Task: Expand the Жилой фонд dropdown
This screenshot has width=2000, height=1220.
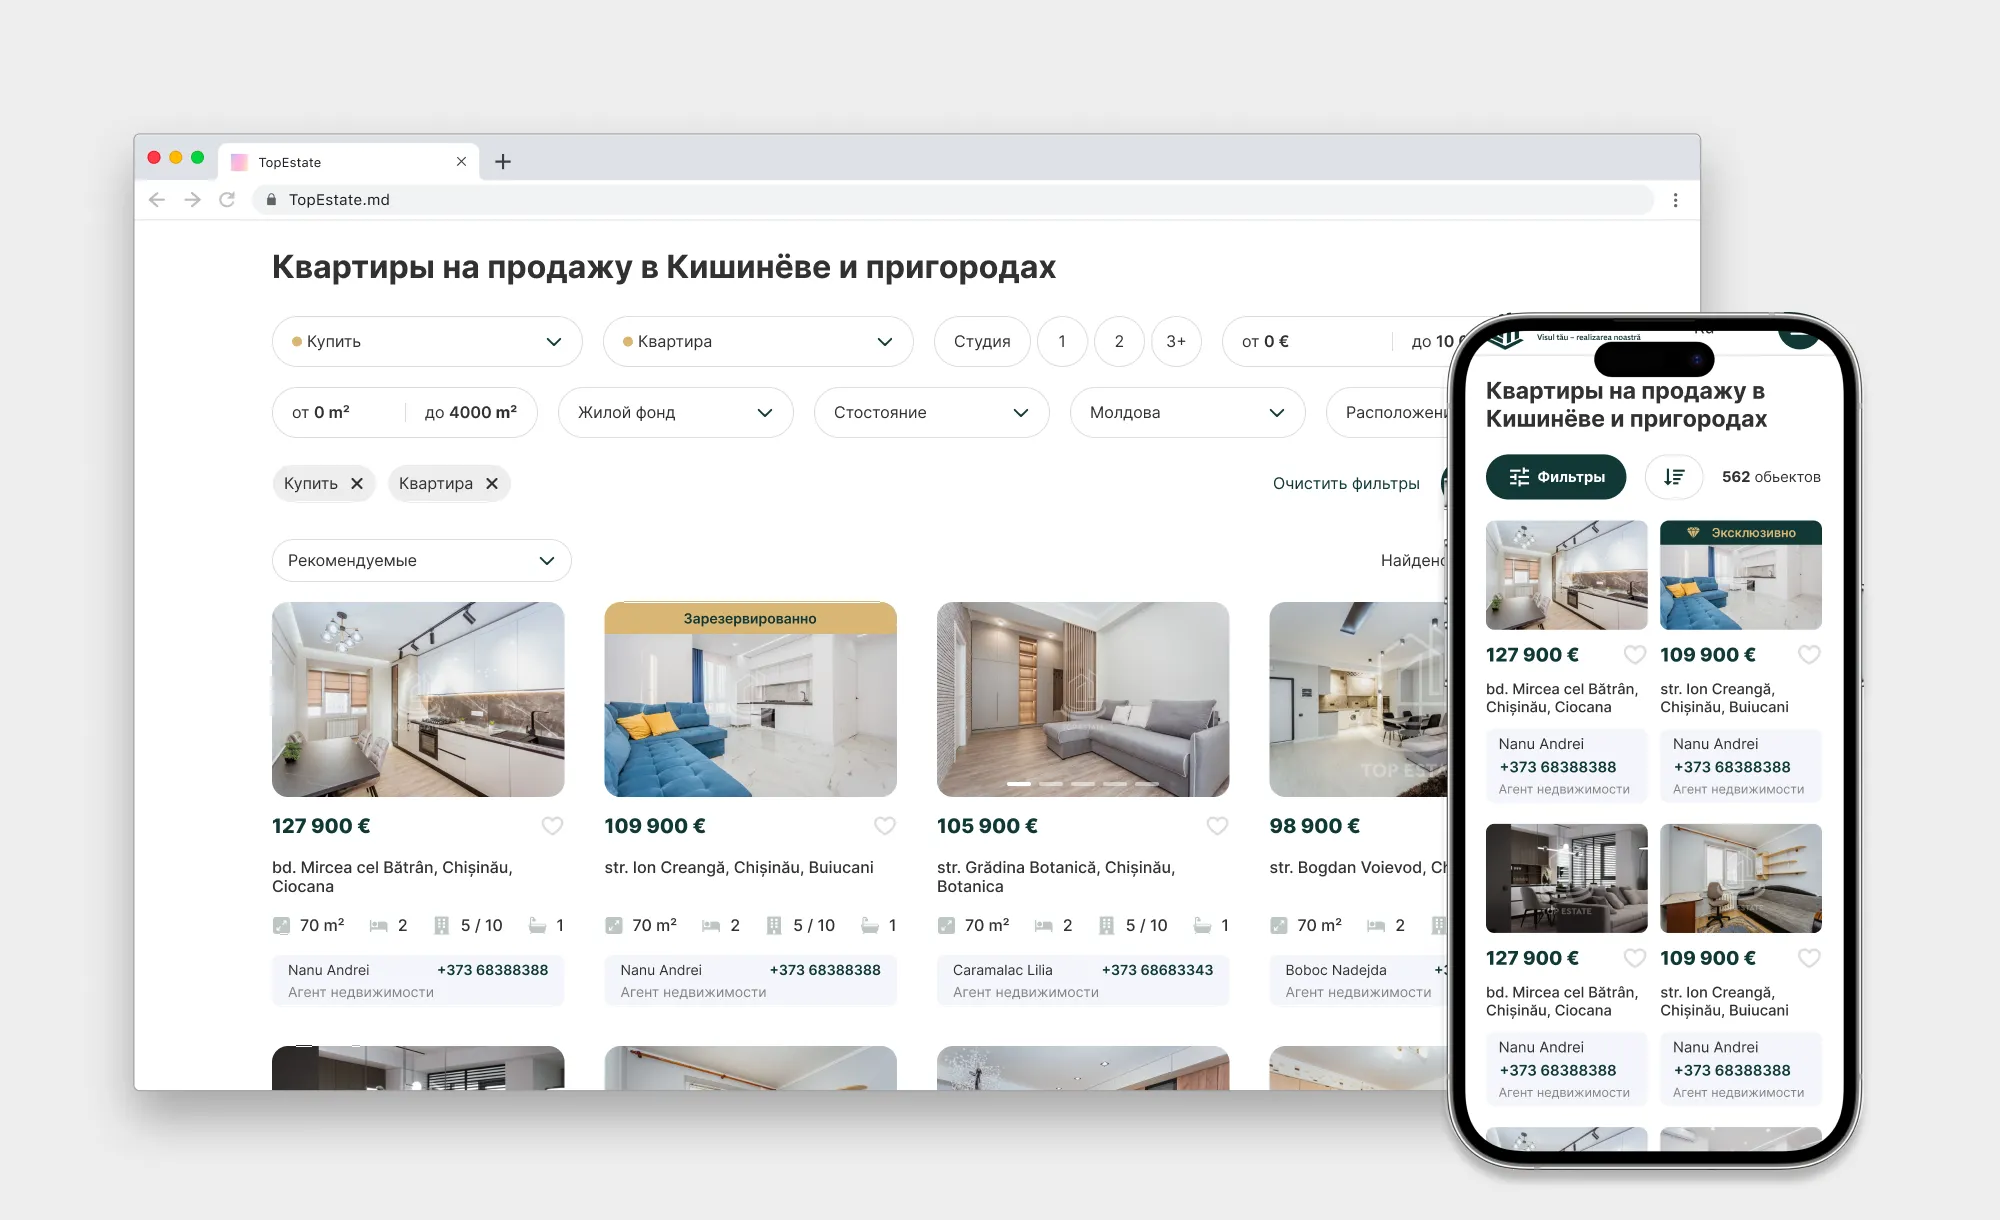Action: point(675,413)
